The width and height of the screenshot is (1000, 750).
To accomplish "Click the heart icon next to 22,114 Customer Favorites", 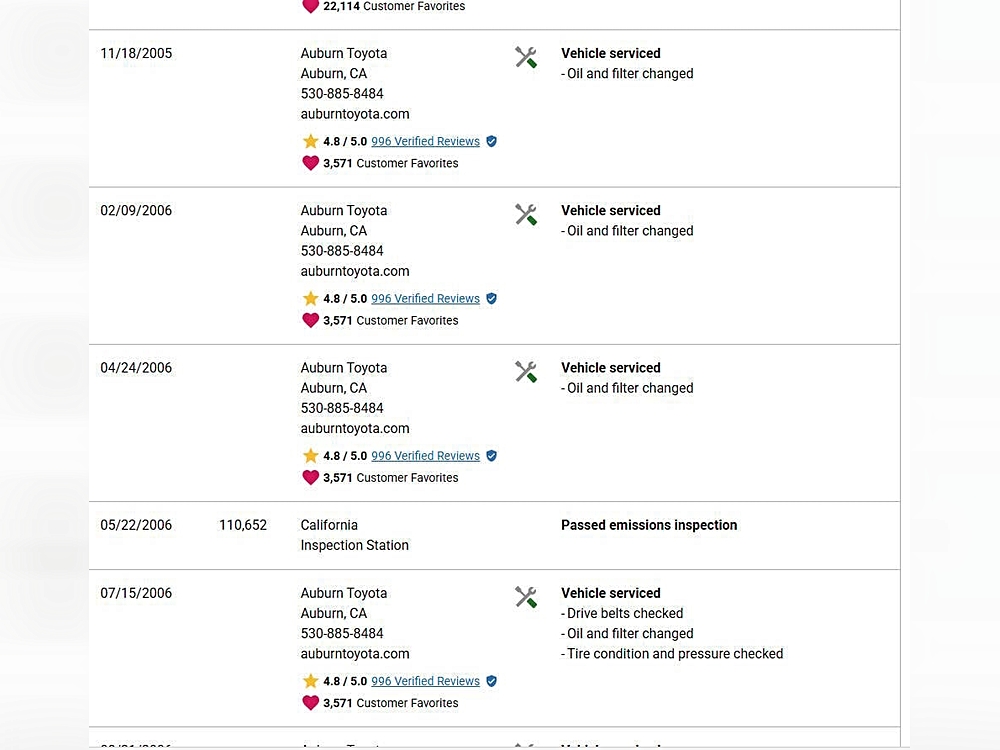I will click(x=311, y=7).
